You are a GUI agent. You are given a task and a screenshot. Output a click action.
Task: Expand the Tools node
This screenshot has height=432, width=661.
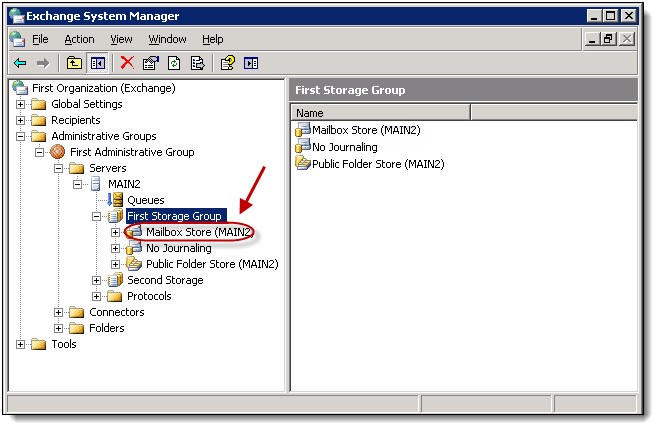20,344
